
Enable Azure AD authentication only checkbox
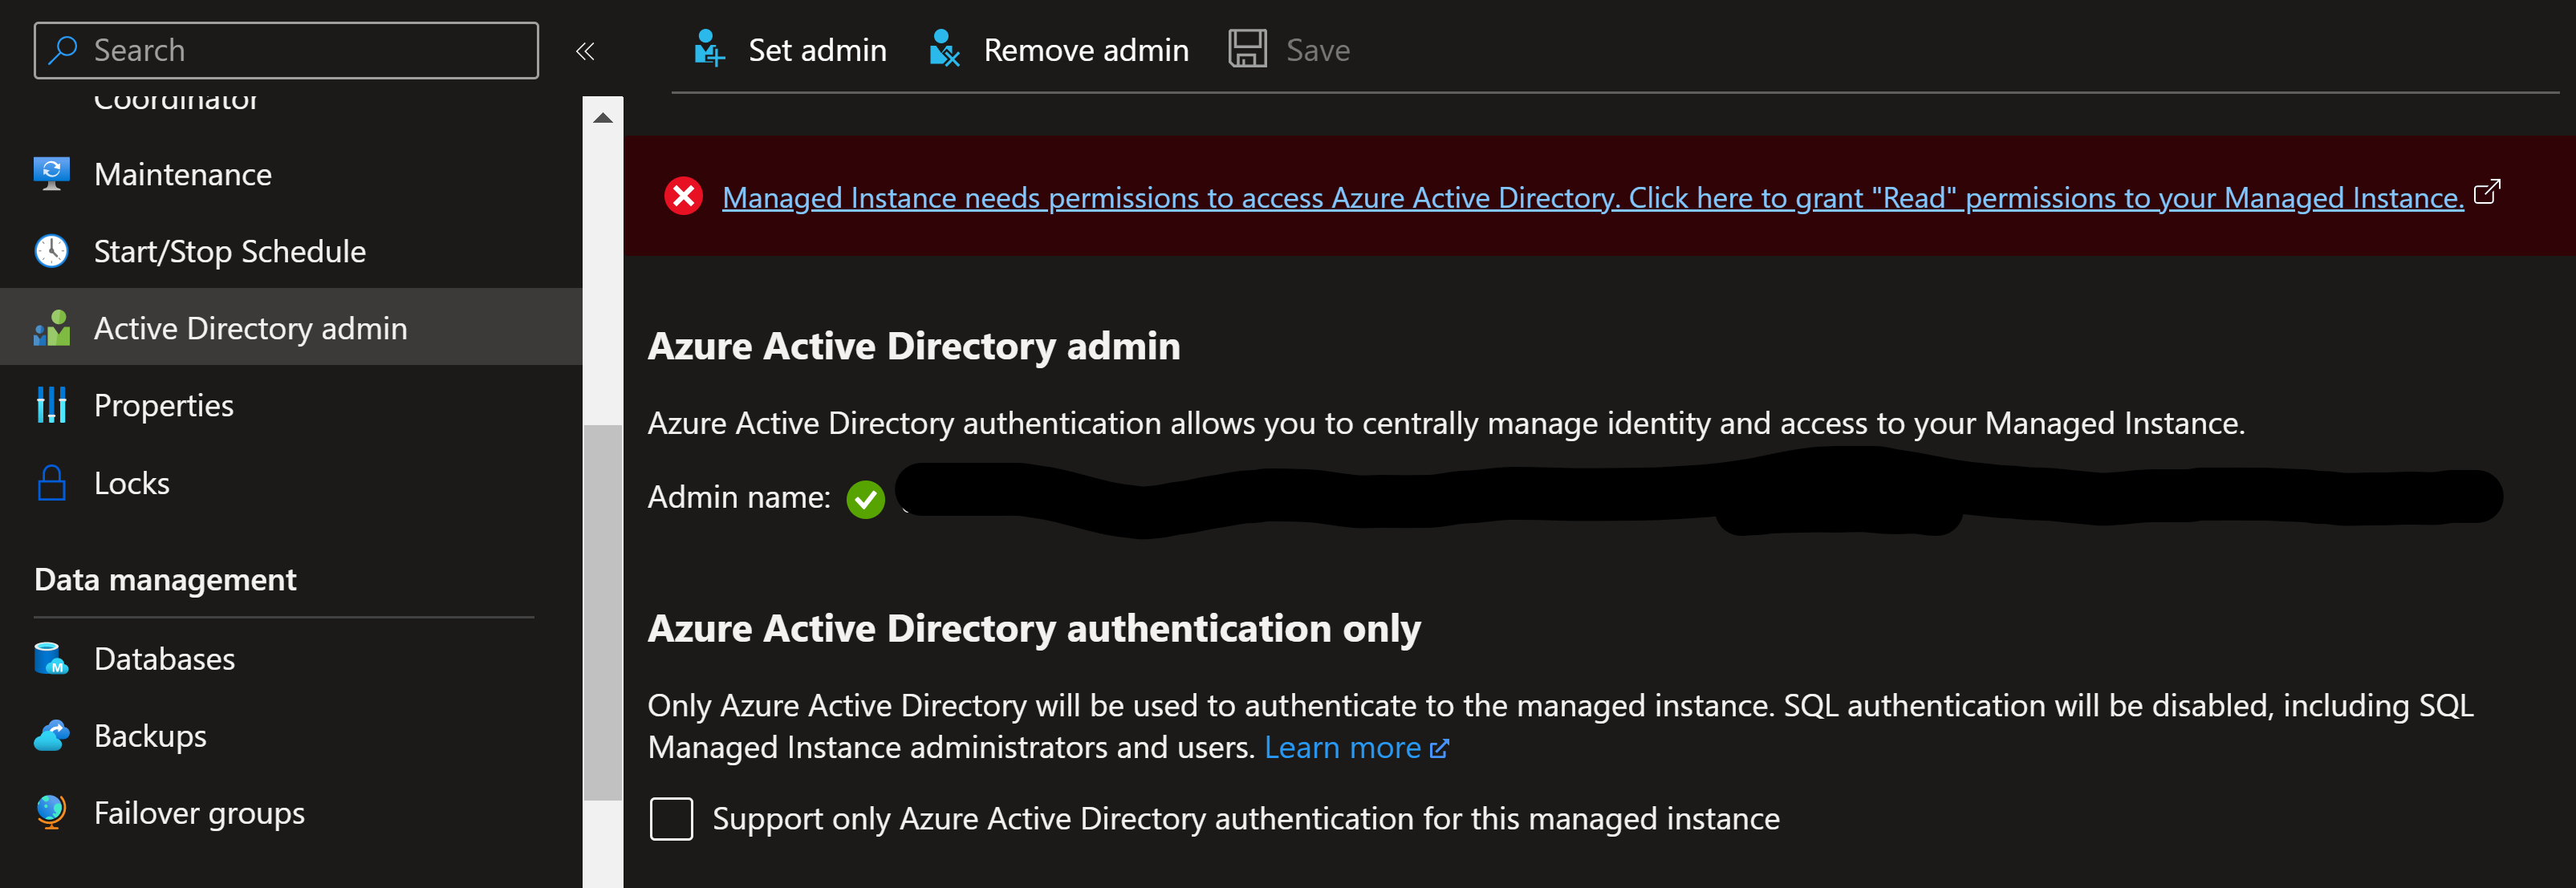tap(671, 819)
